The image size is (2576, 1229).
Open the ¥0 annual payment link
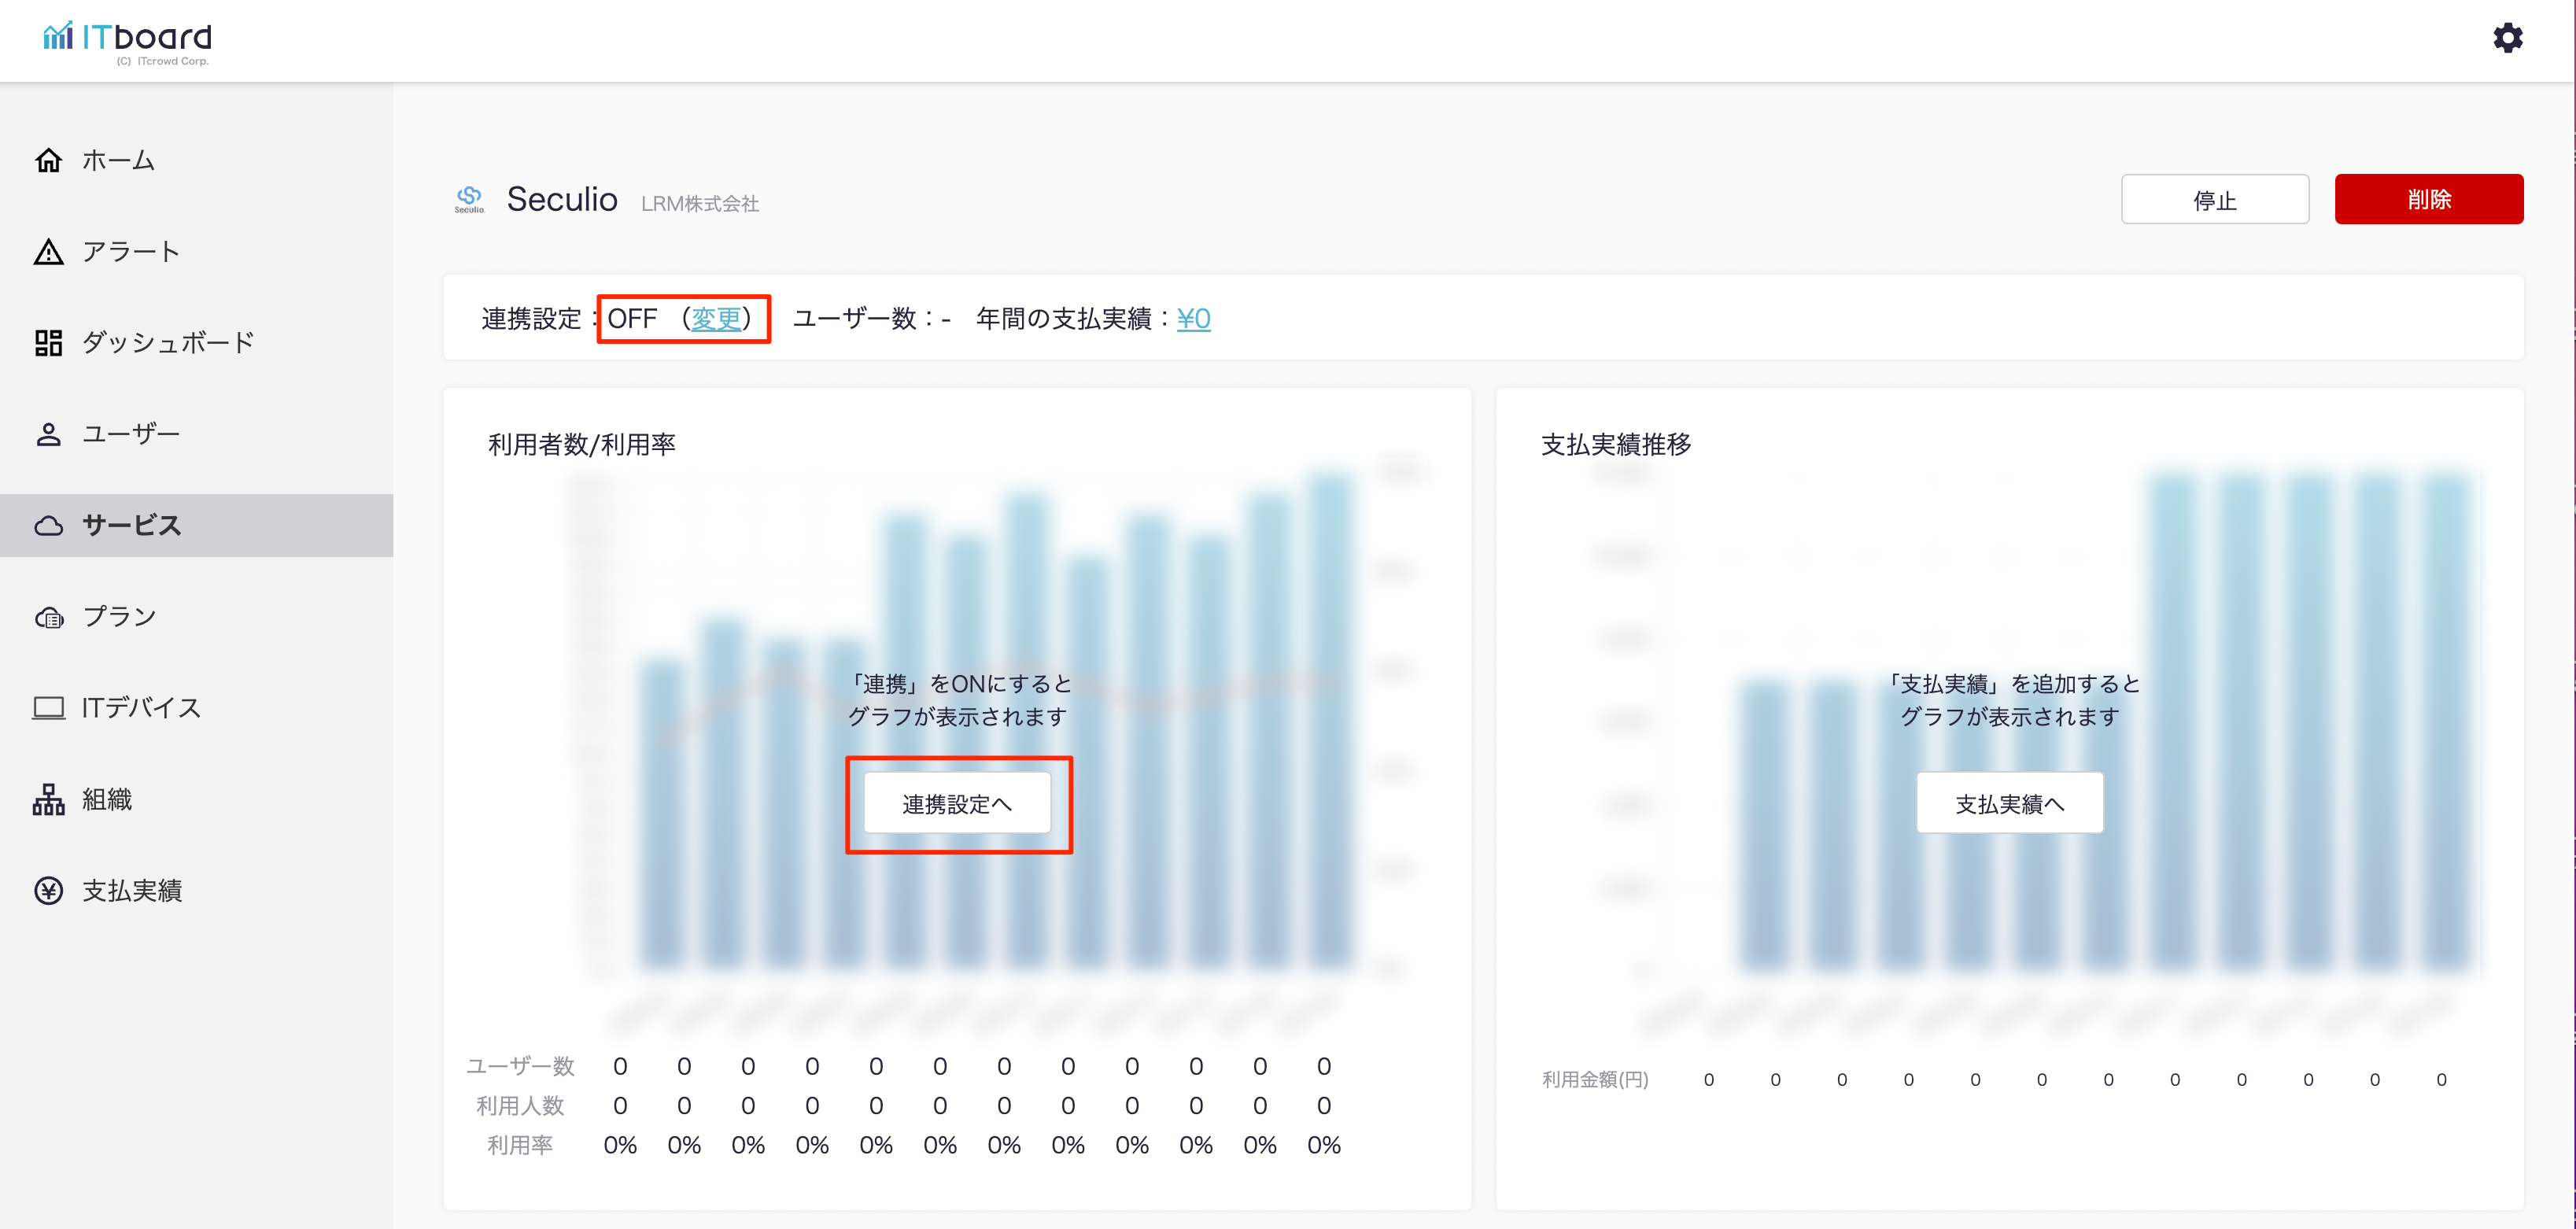click(x=1193, y=319)
